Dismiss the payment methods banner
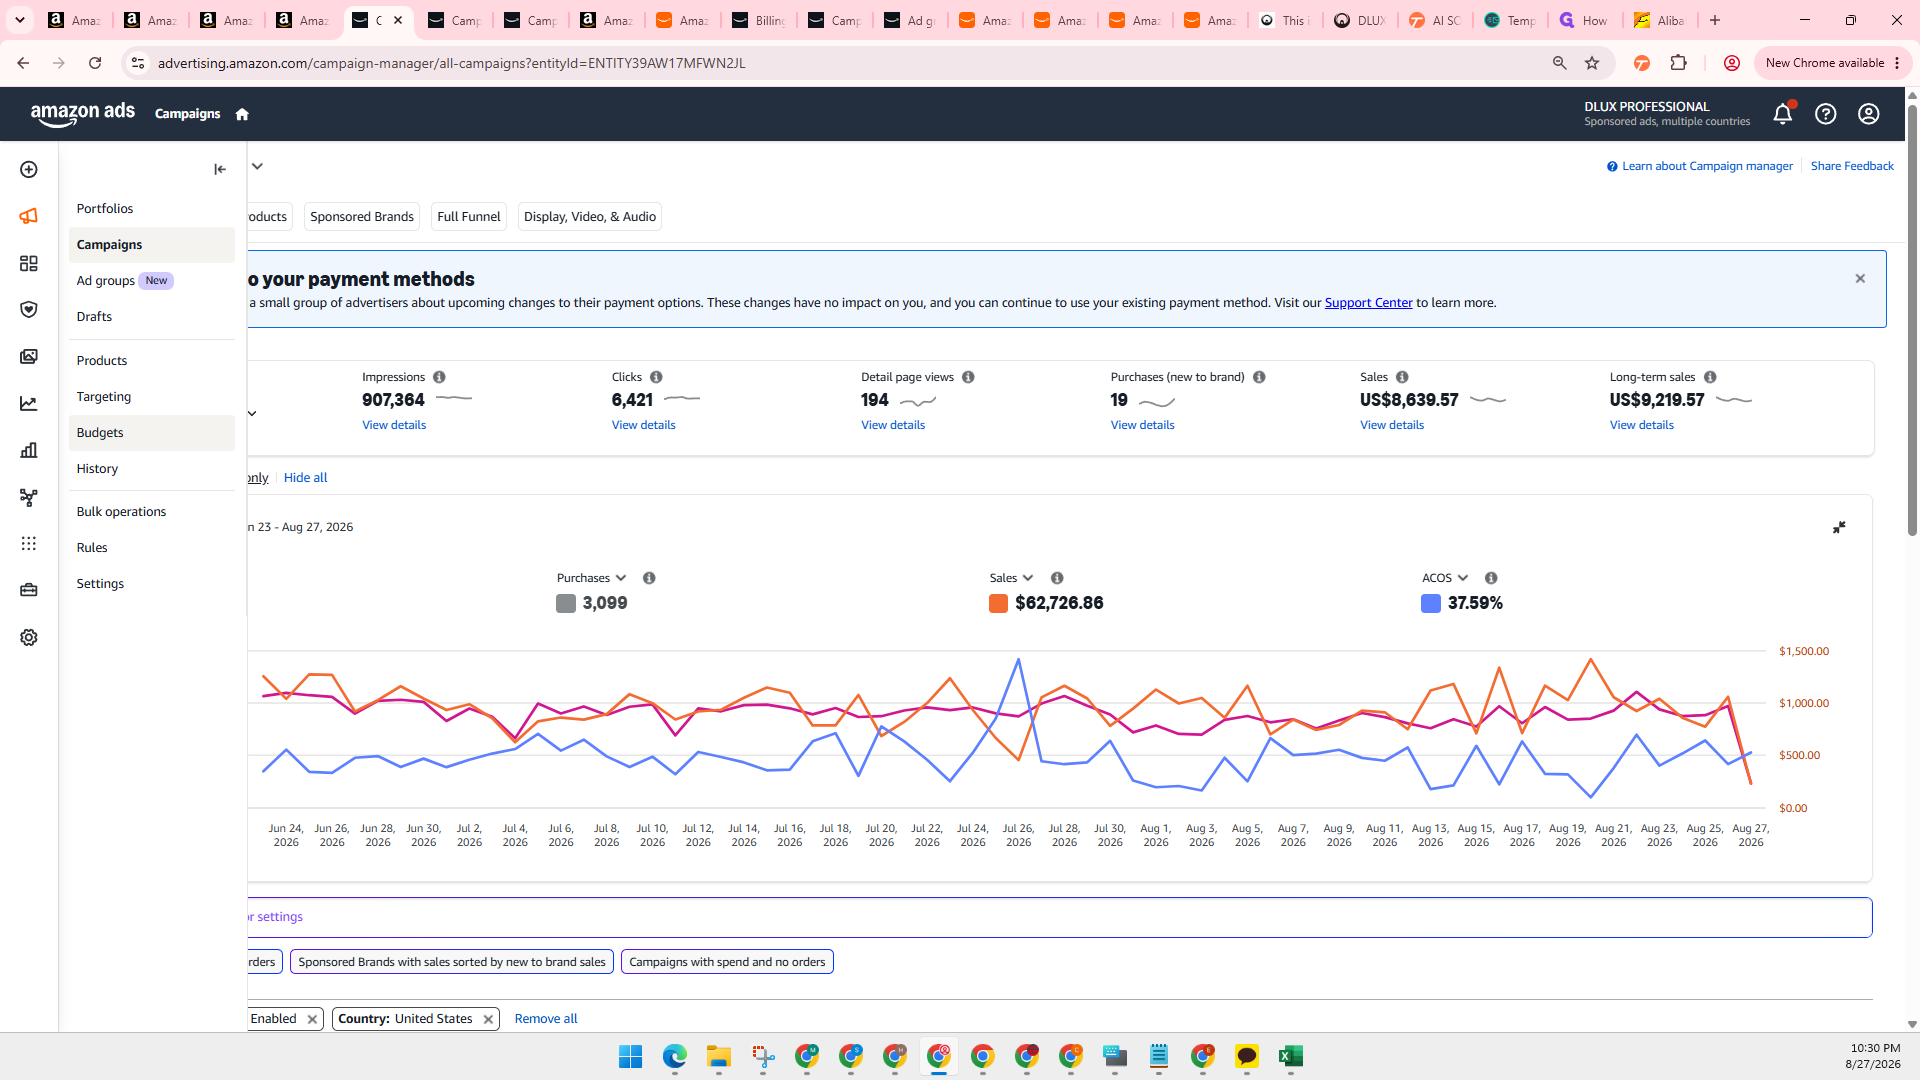This screenshot has height=1080, width=1920. 1860,279
